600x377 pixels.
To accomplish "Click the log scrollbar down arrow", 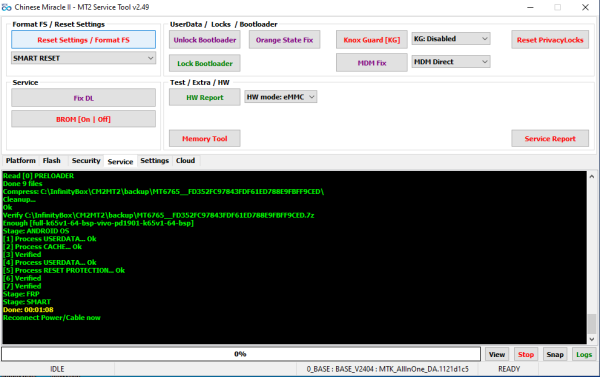I will [x=592, y=339].
